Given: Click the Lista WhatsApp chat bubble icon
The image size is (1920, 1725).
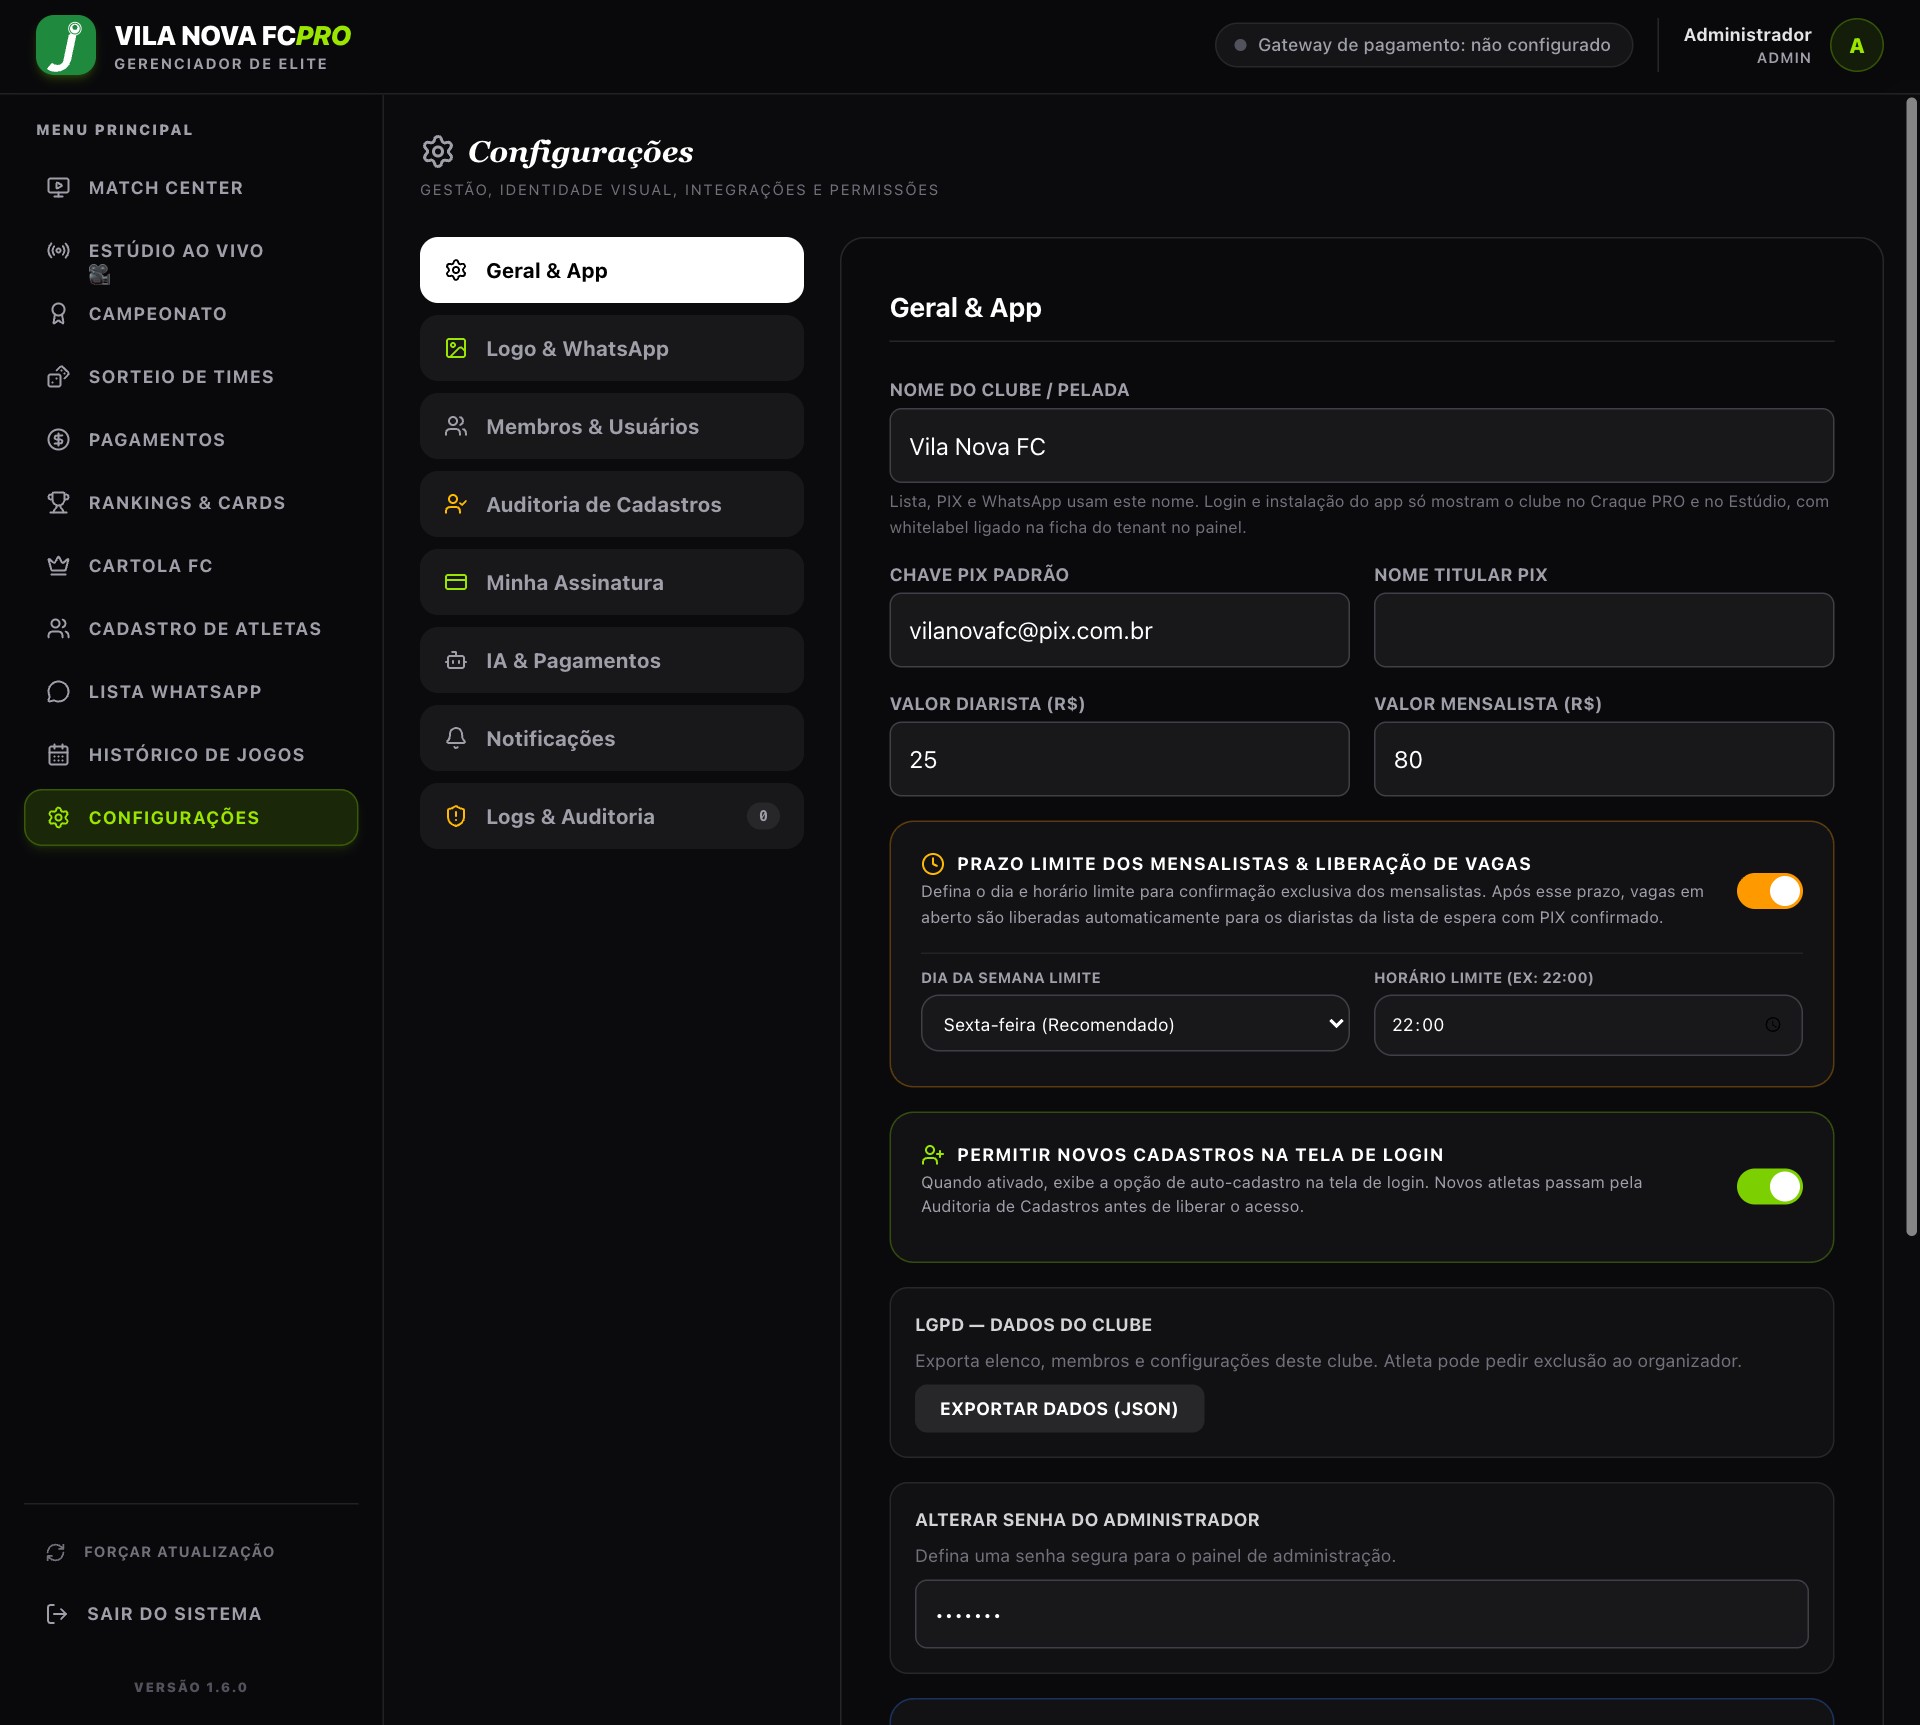Looking at the screenshot, I should coord(58,692).
